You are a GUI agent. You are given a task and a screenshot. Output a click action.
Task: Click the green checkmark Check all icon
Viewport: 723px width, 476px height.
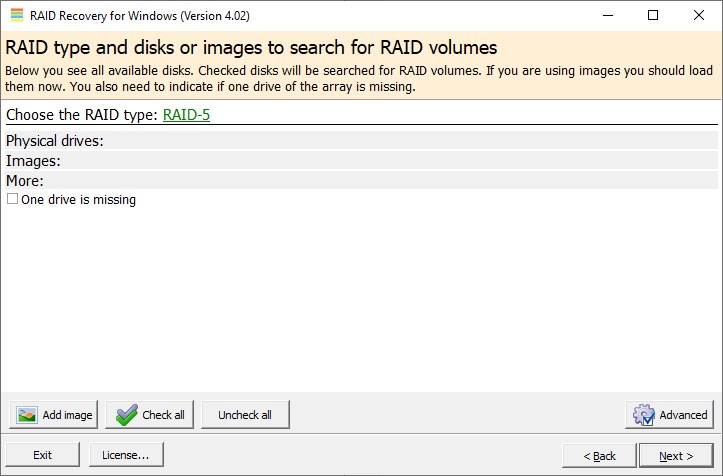pyautogui.click(x=126, y=415)
